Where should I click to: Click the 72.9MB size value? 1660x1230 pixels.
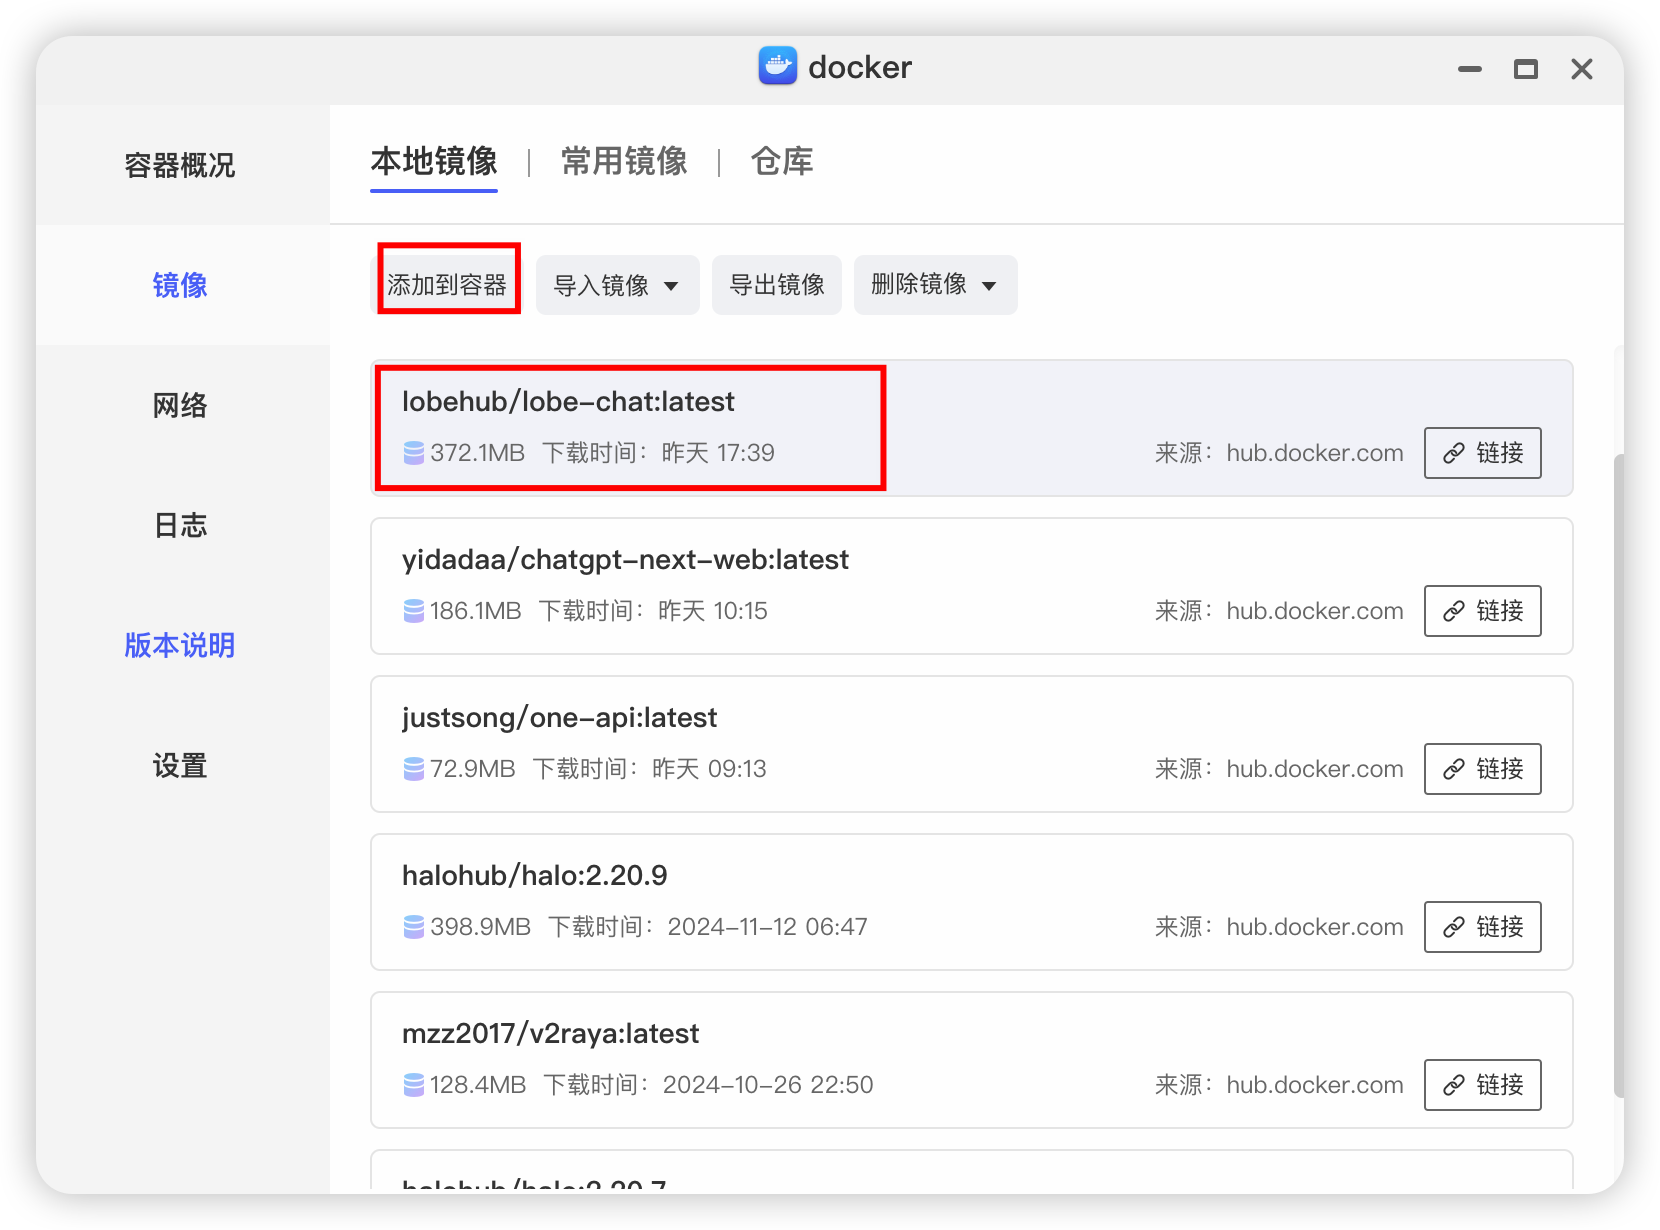(x=473, y=769)
